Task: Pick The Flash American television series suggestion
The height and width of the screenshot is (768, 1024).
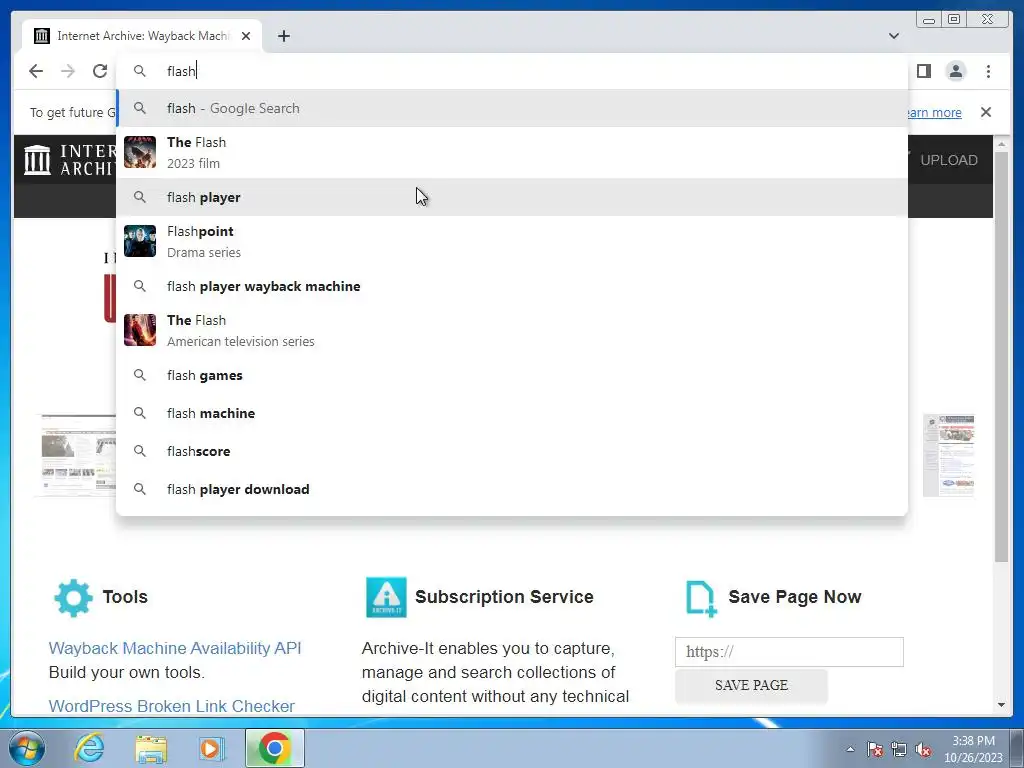Action: 513,330
